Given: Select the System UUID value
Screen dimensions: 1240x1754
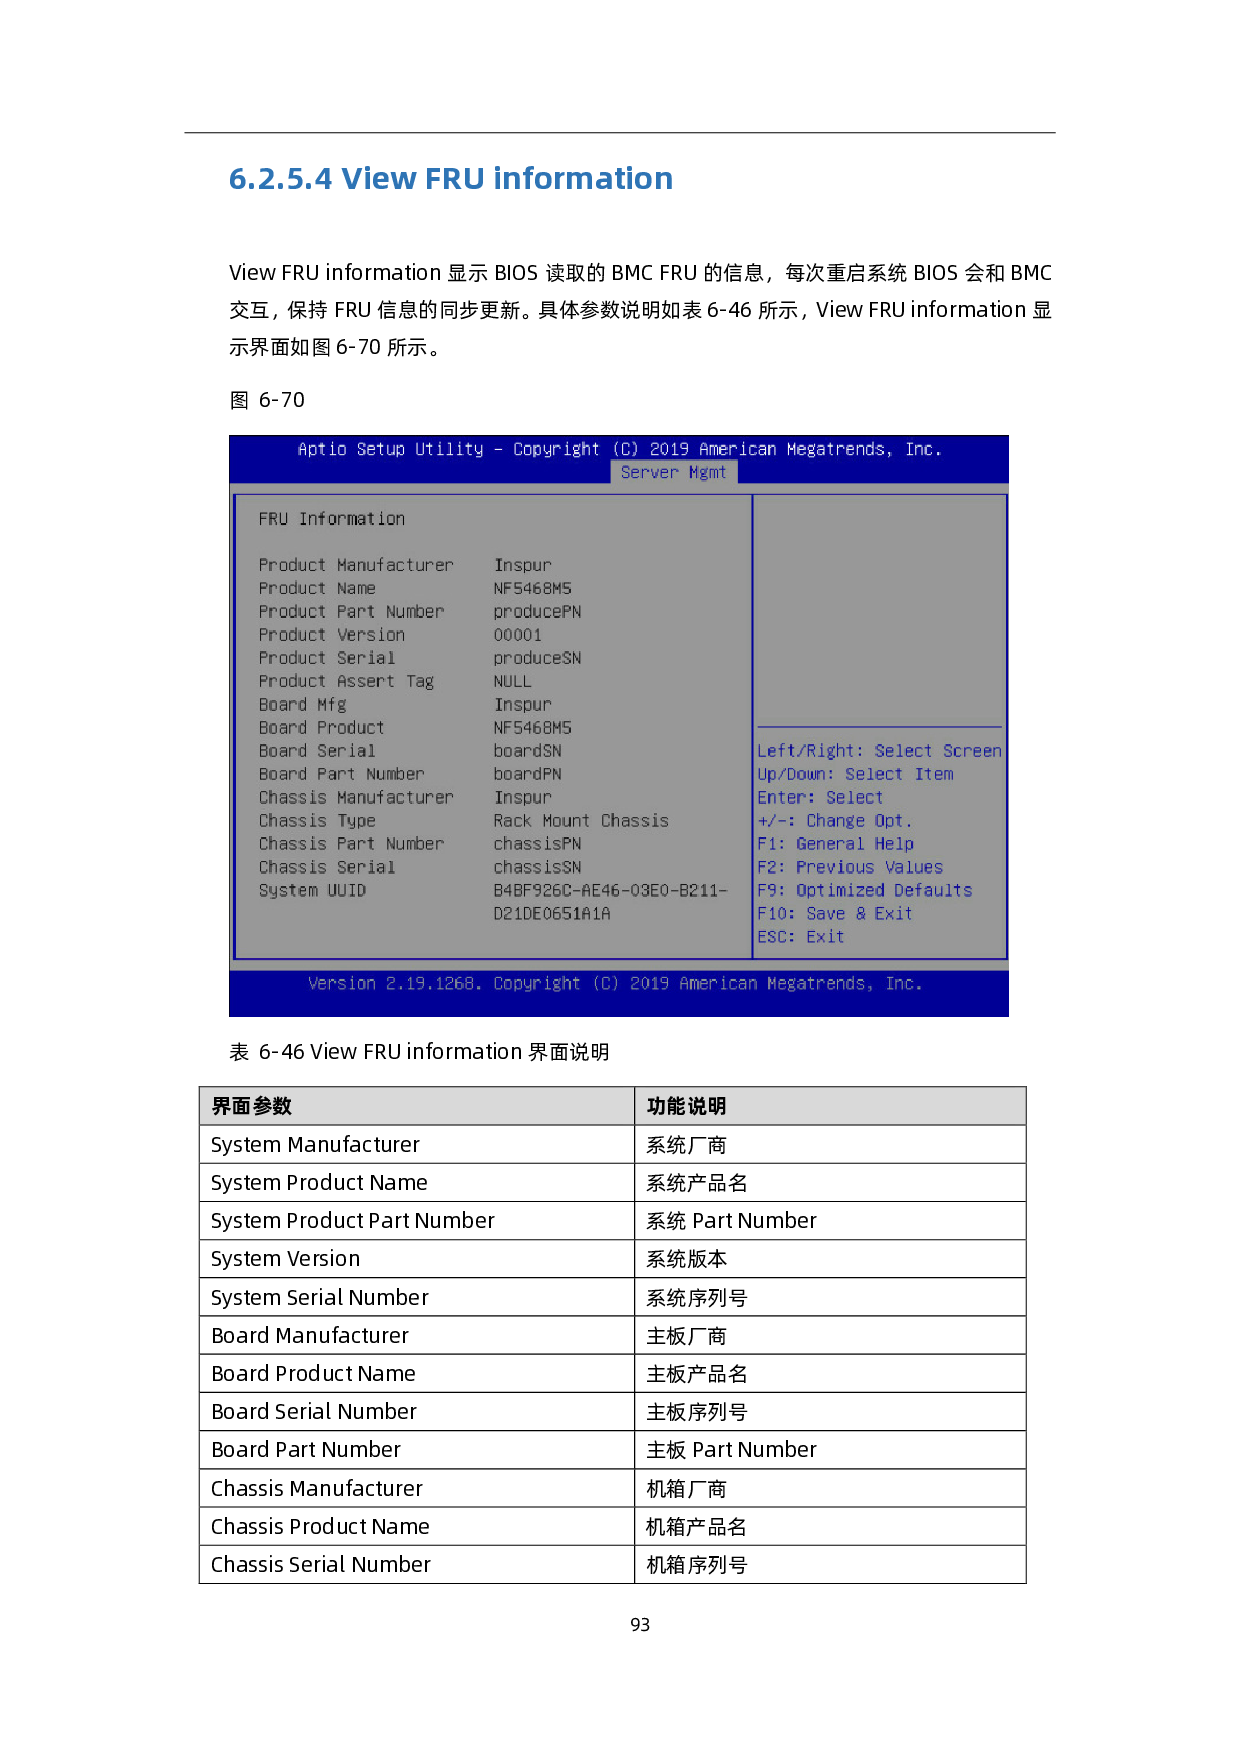Looking at the screenshot, I should coord(609,901).
